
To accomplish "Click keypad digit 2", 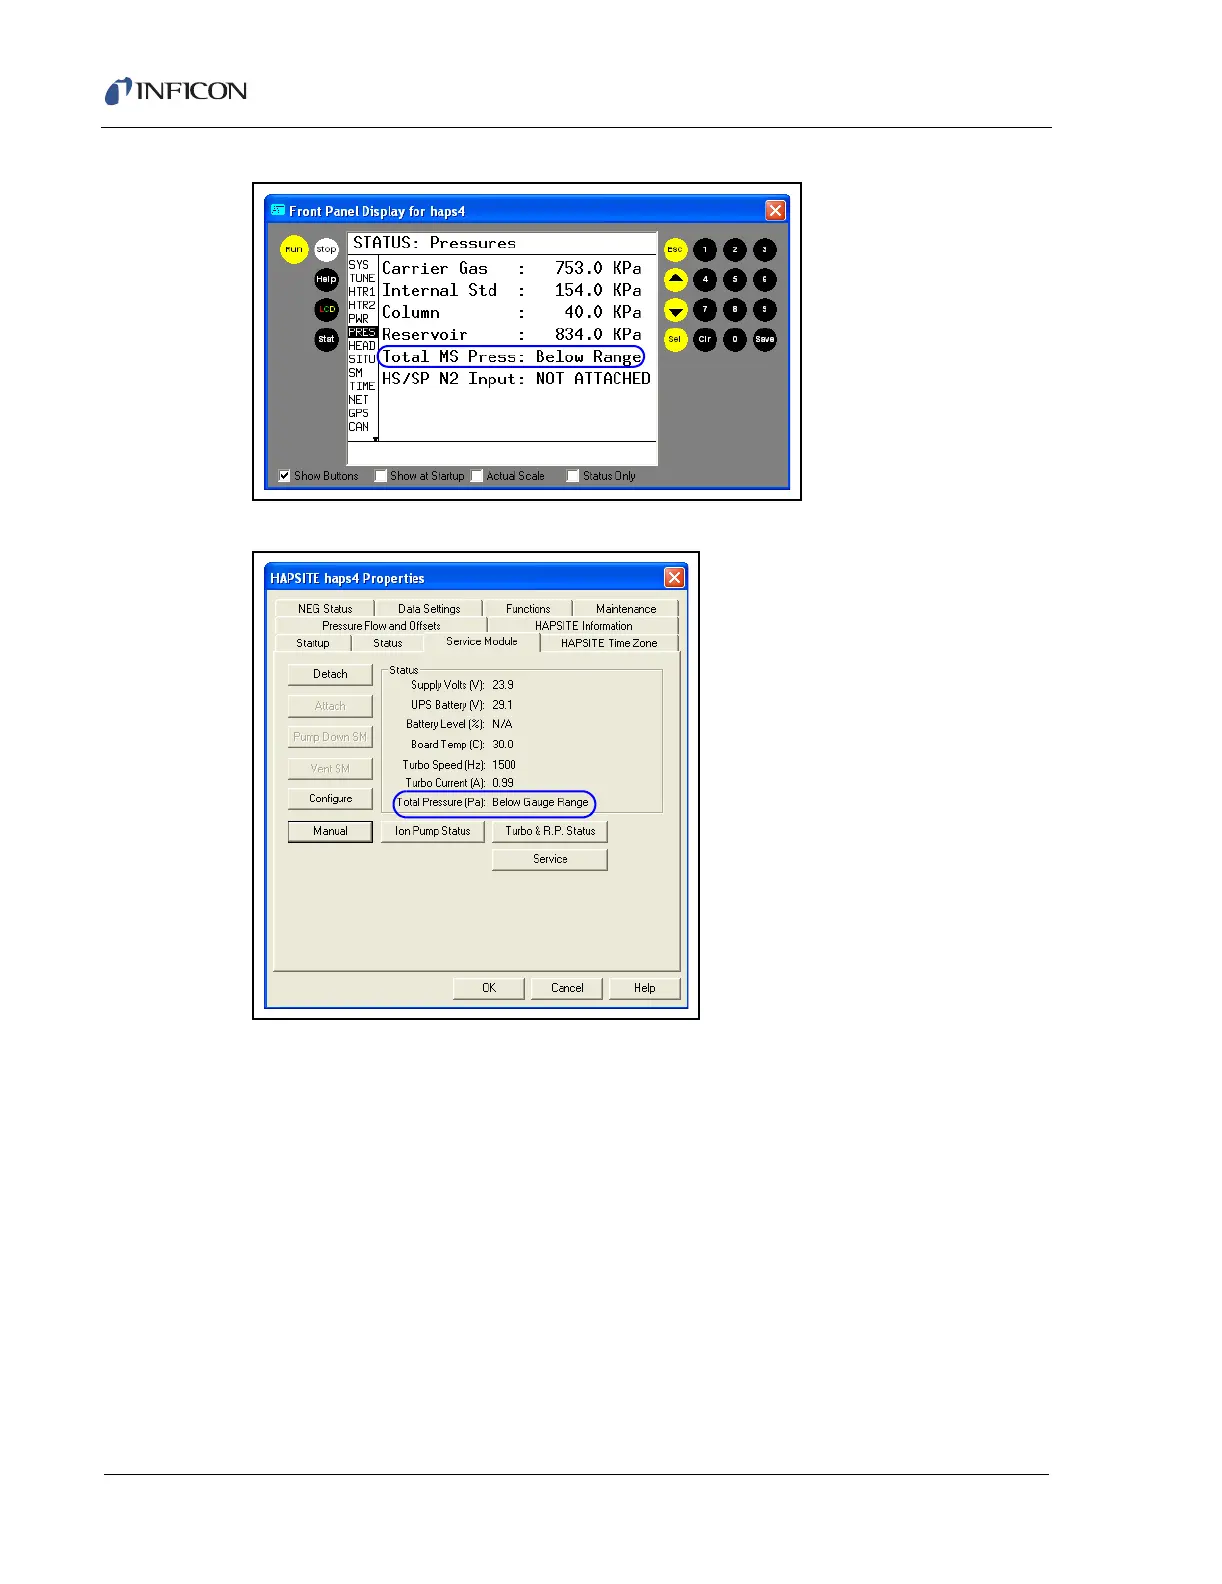I will tap(735, 249).
